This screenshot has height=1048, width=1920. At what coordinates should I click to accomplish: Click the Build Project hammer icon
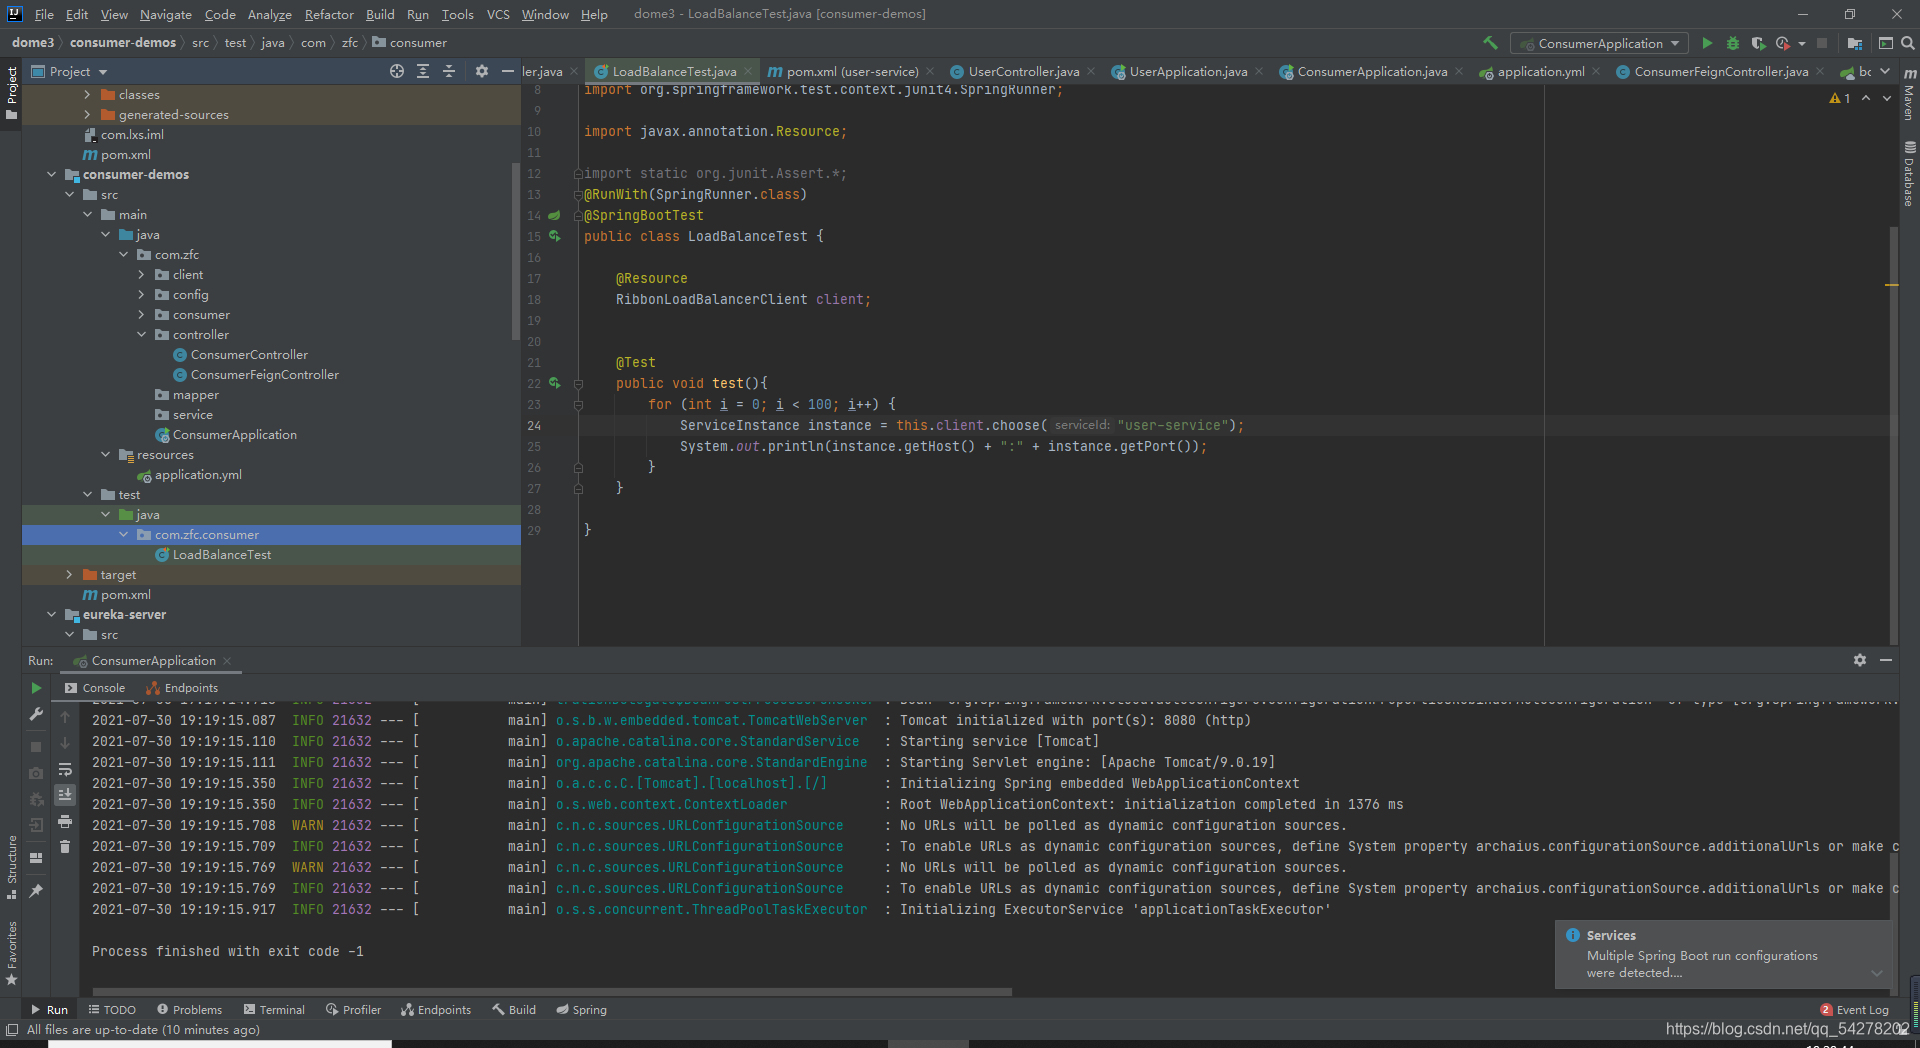(1490, 43)
